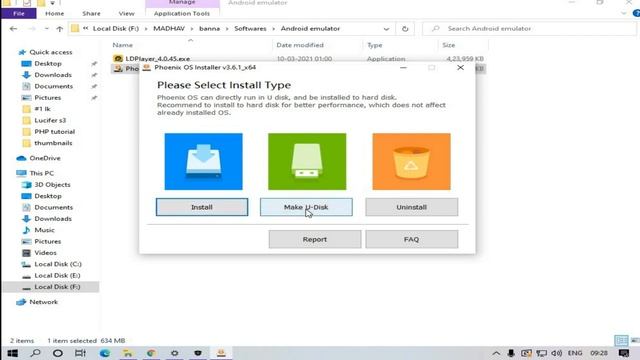The height and width of the screenshot is (360, 640).
Task: Select the Manage contextual tab
Action: 182,3
